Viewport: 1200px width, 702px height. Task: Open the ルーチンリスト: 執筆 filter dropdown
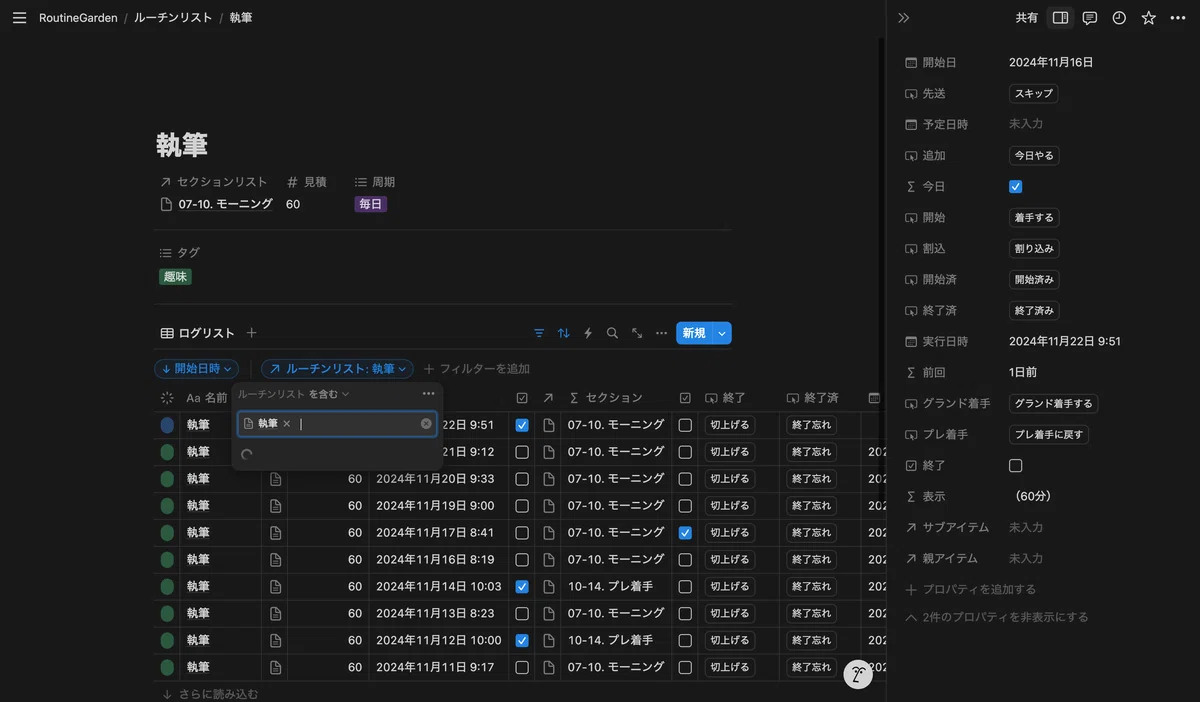(337, 369)
